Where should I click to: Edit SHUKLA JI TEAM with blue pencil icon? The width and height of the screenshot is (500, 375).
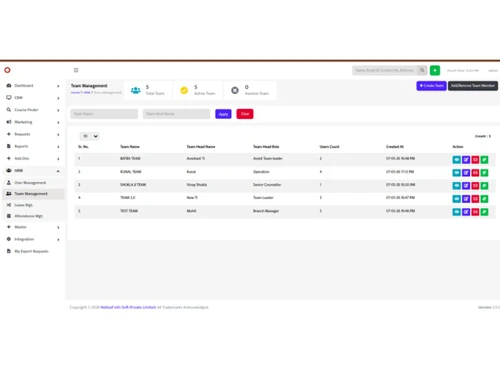(x=466, y=186)
